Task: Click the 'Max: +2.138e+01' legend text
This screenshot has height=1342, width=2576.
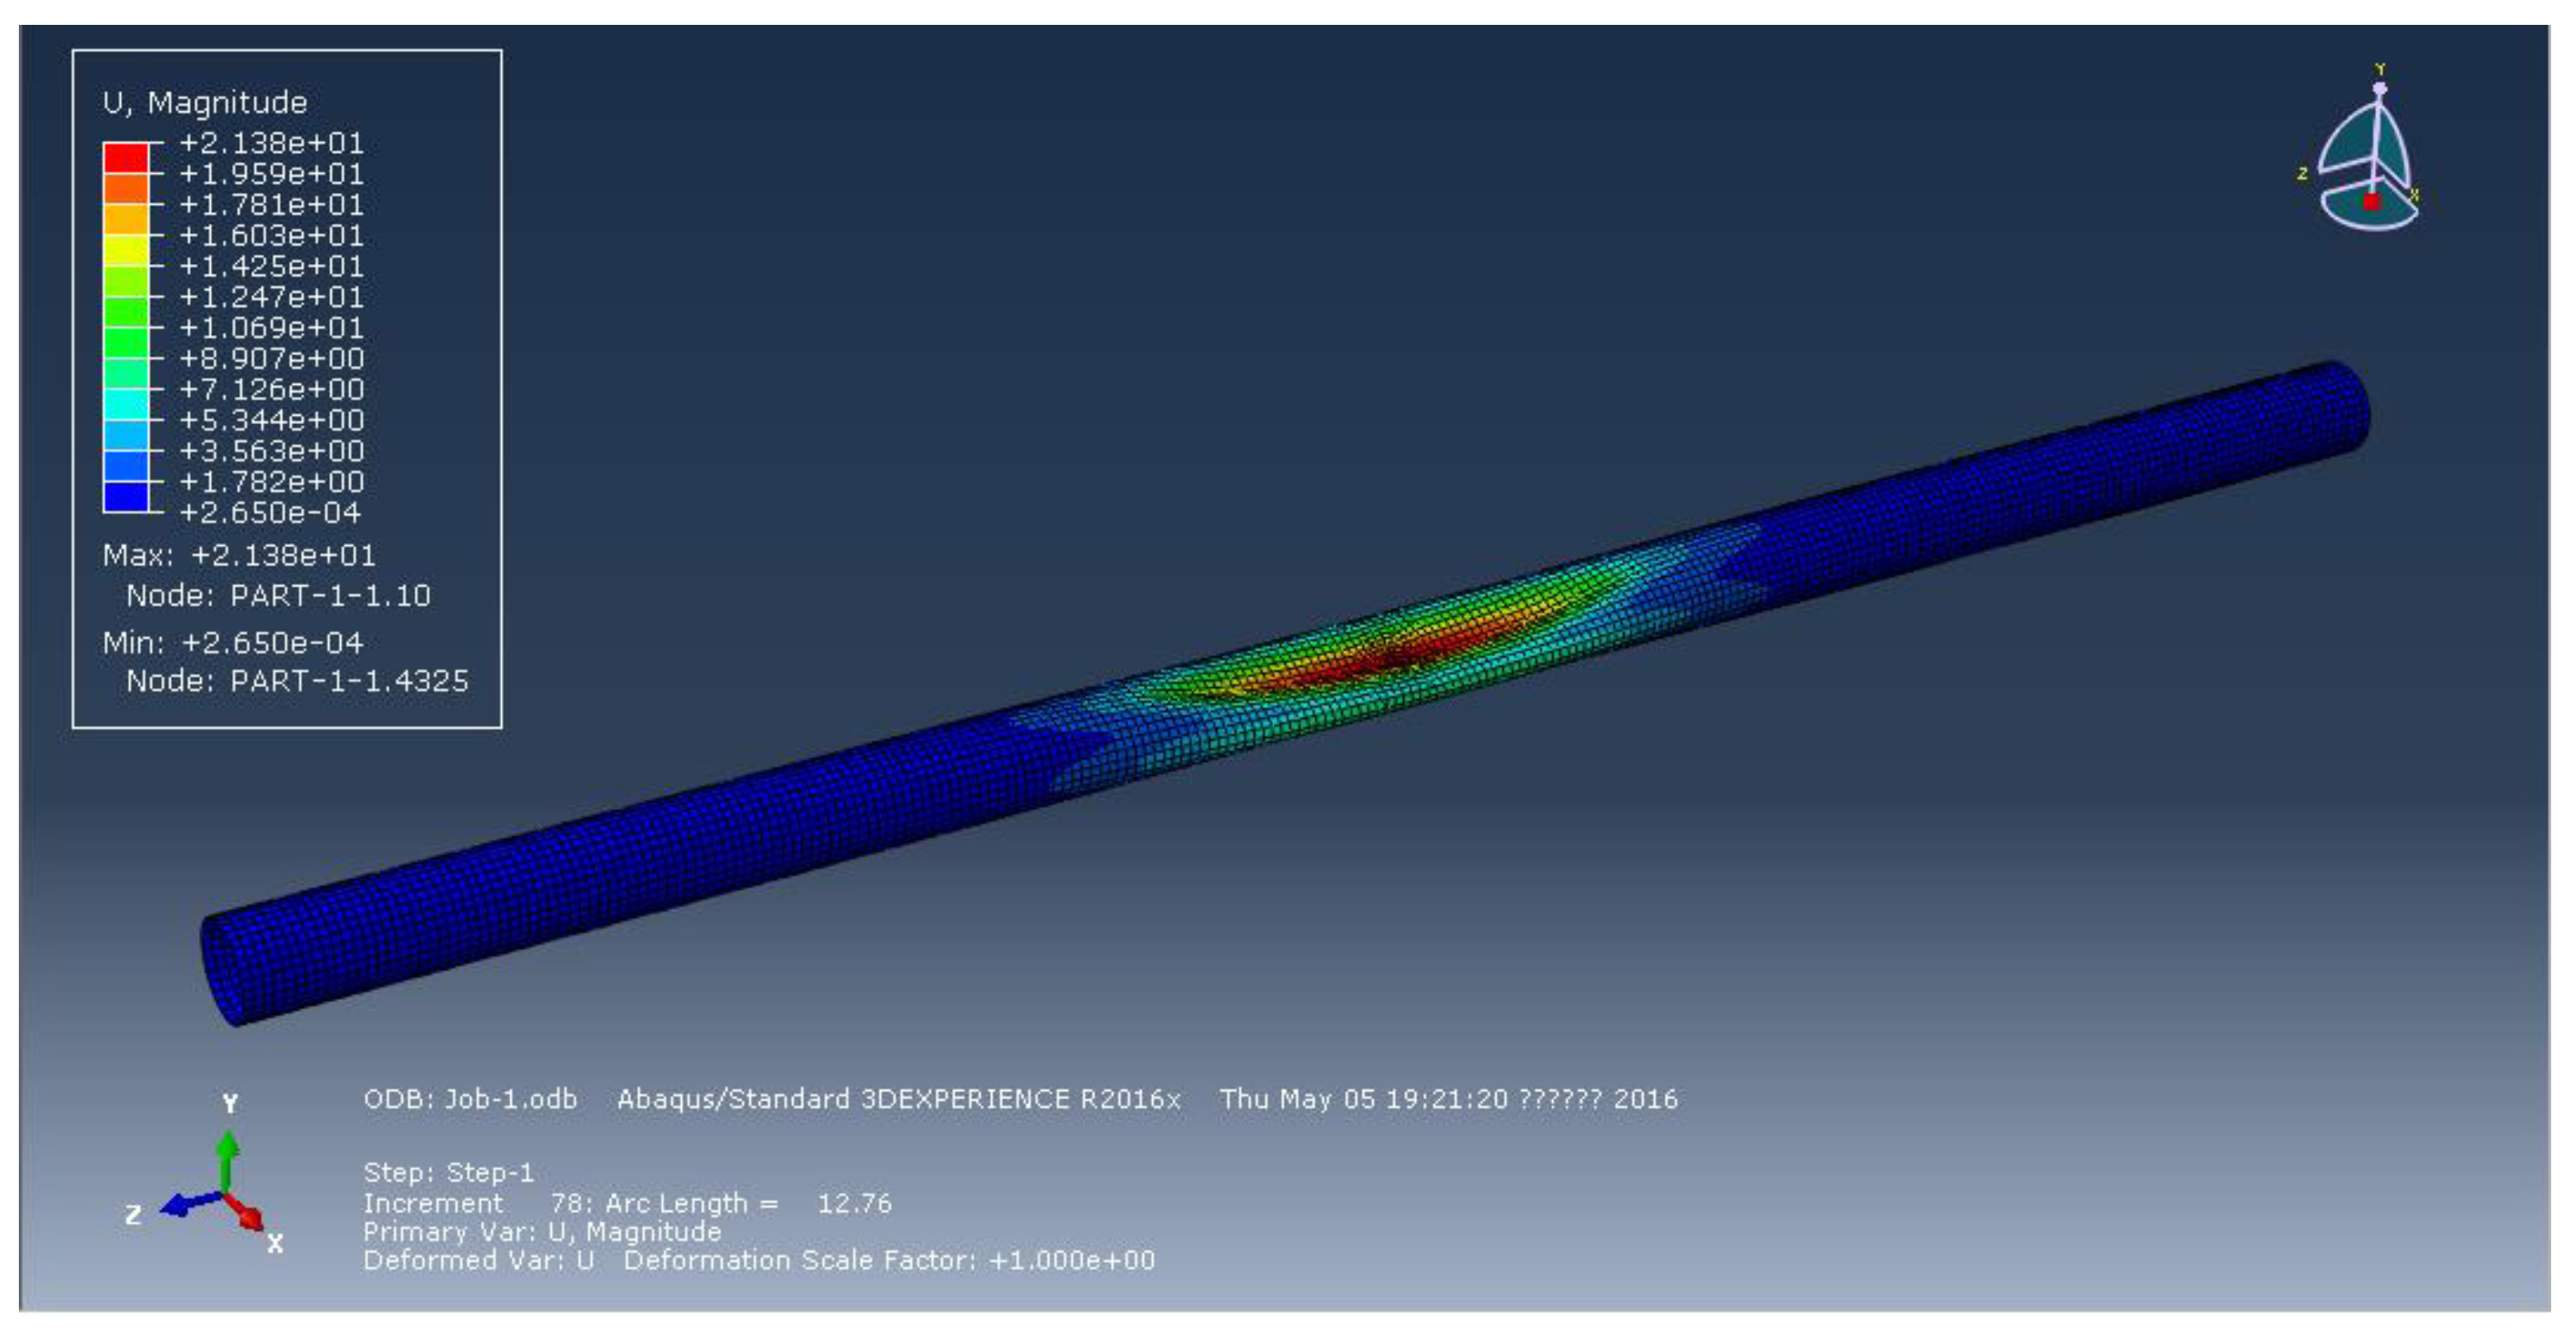Action: (239, 555)
